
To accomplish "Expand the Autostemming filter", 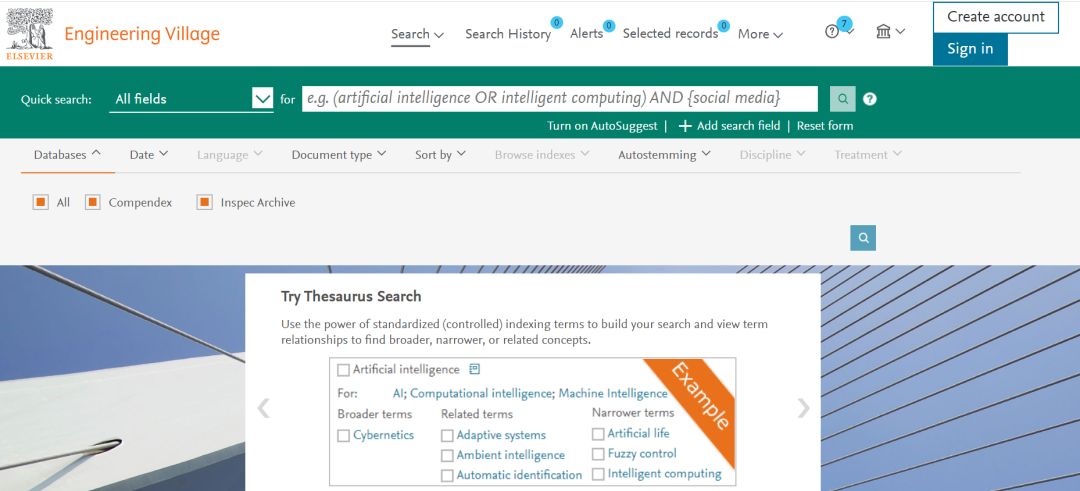I will 664,155.
